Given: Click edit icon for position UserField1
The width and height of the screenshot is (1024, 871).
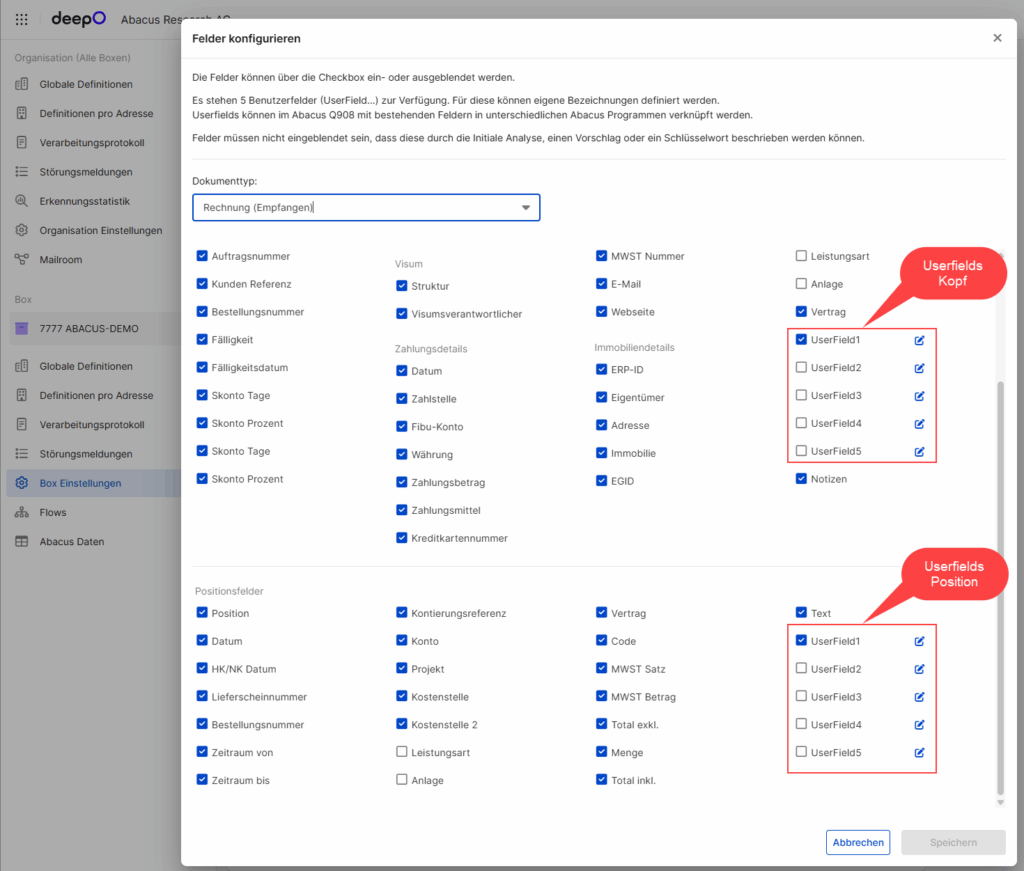Looking at the screenshot, I should point(920,641).
